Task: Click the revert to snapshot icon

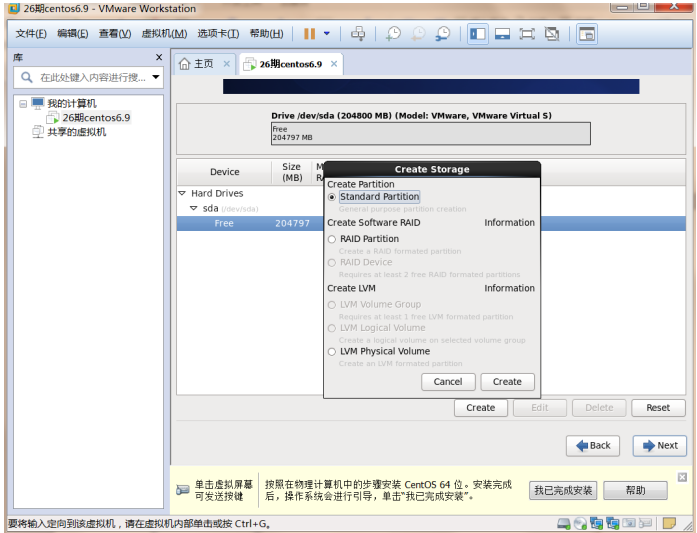Action: point(418,34)
